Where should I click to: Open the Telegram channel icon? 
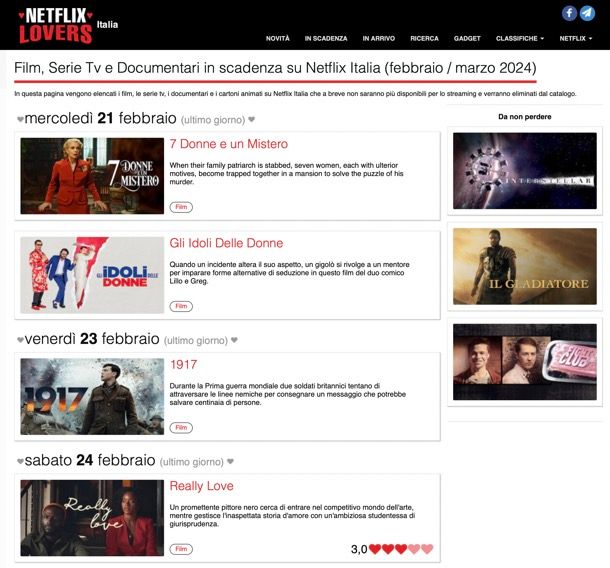tap(587, 13)
